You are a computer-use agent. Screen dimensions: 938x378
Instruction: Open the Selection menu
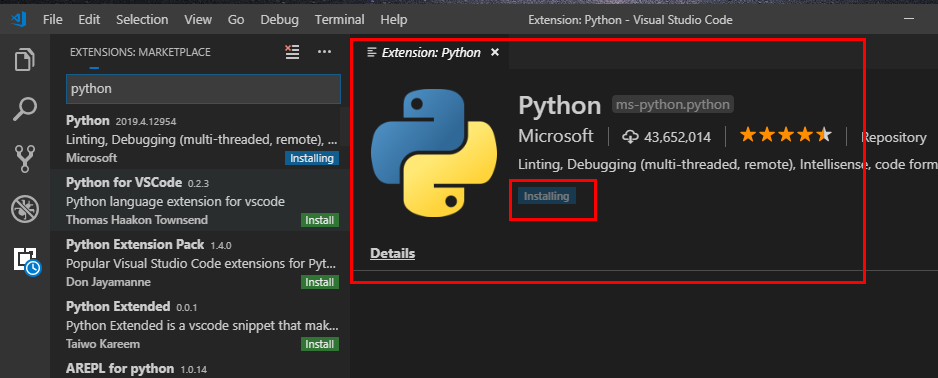pos(142,20)
